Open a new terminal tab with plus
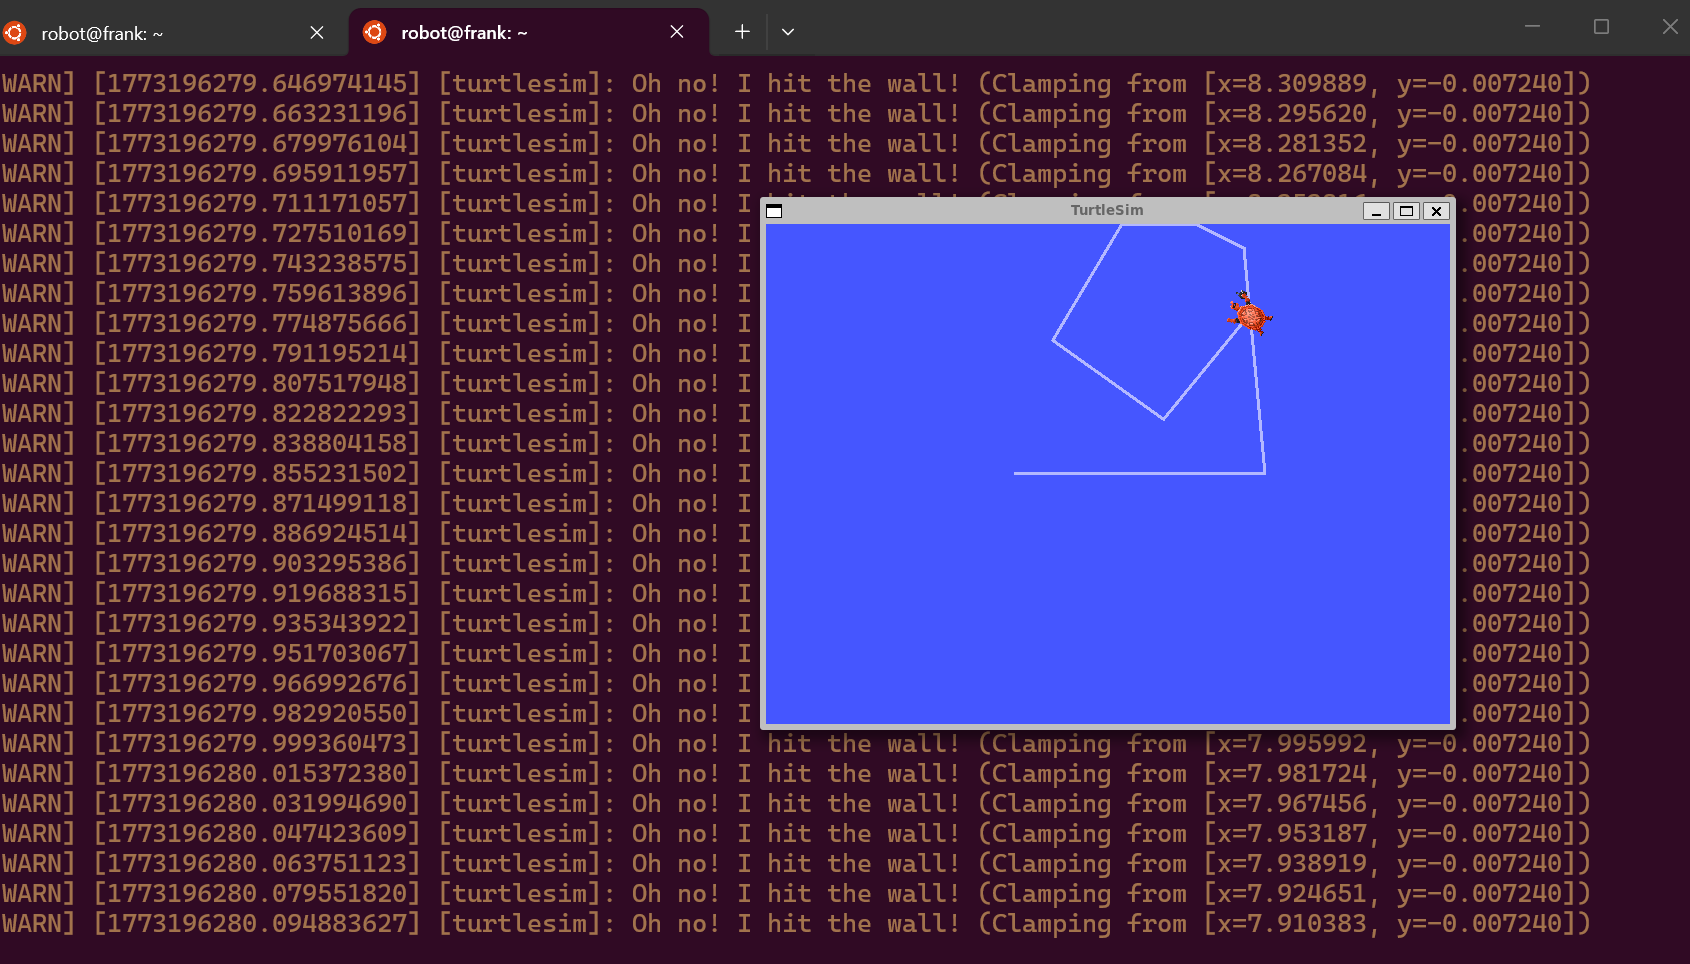 [742, 32]
